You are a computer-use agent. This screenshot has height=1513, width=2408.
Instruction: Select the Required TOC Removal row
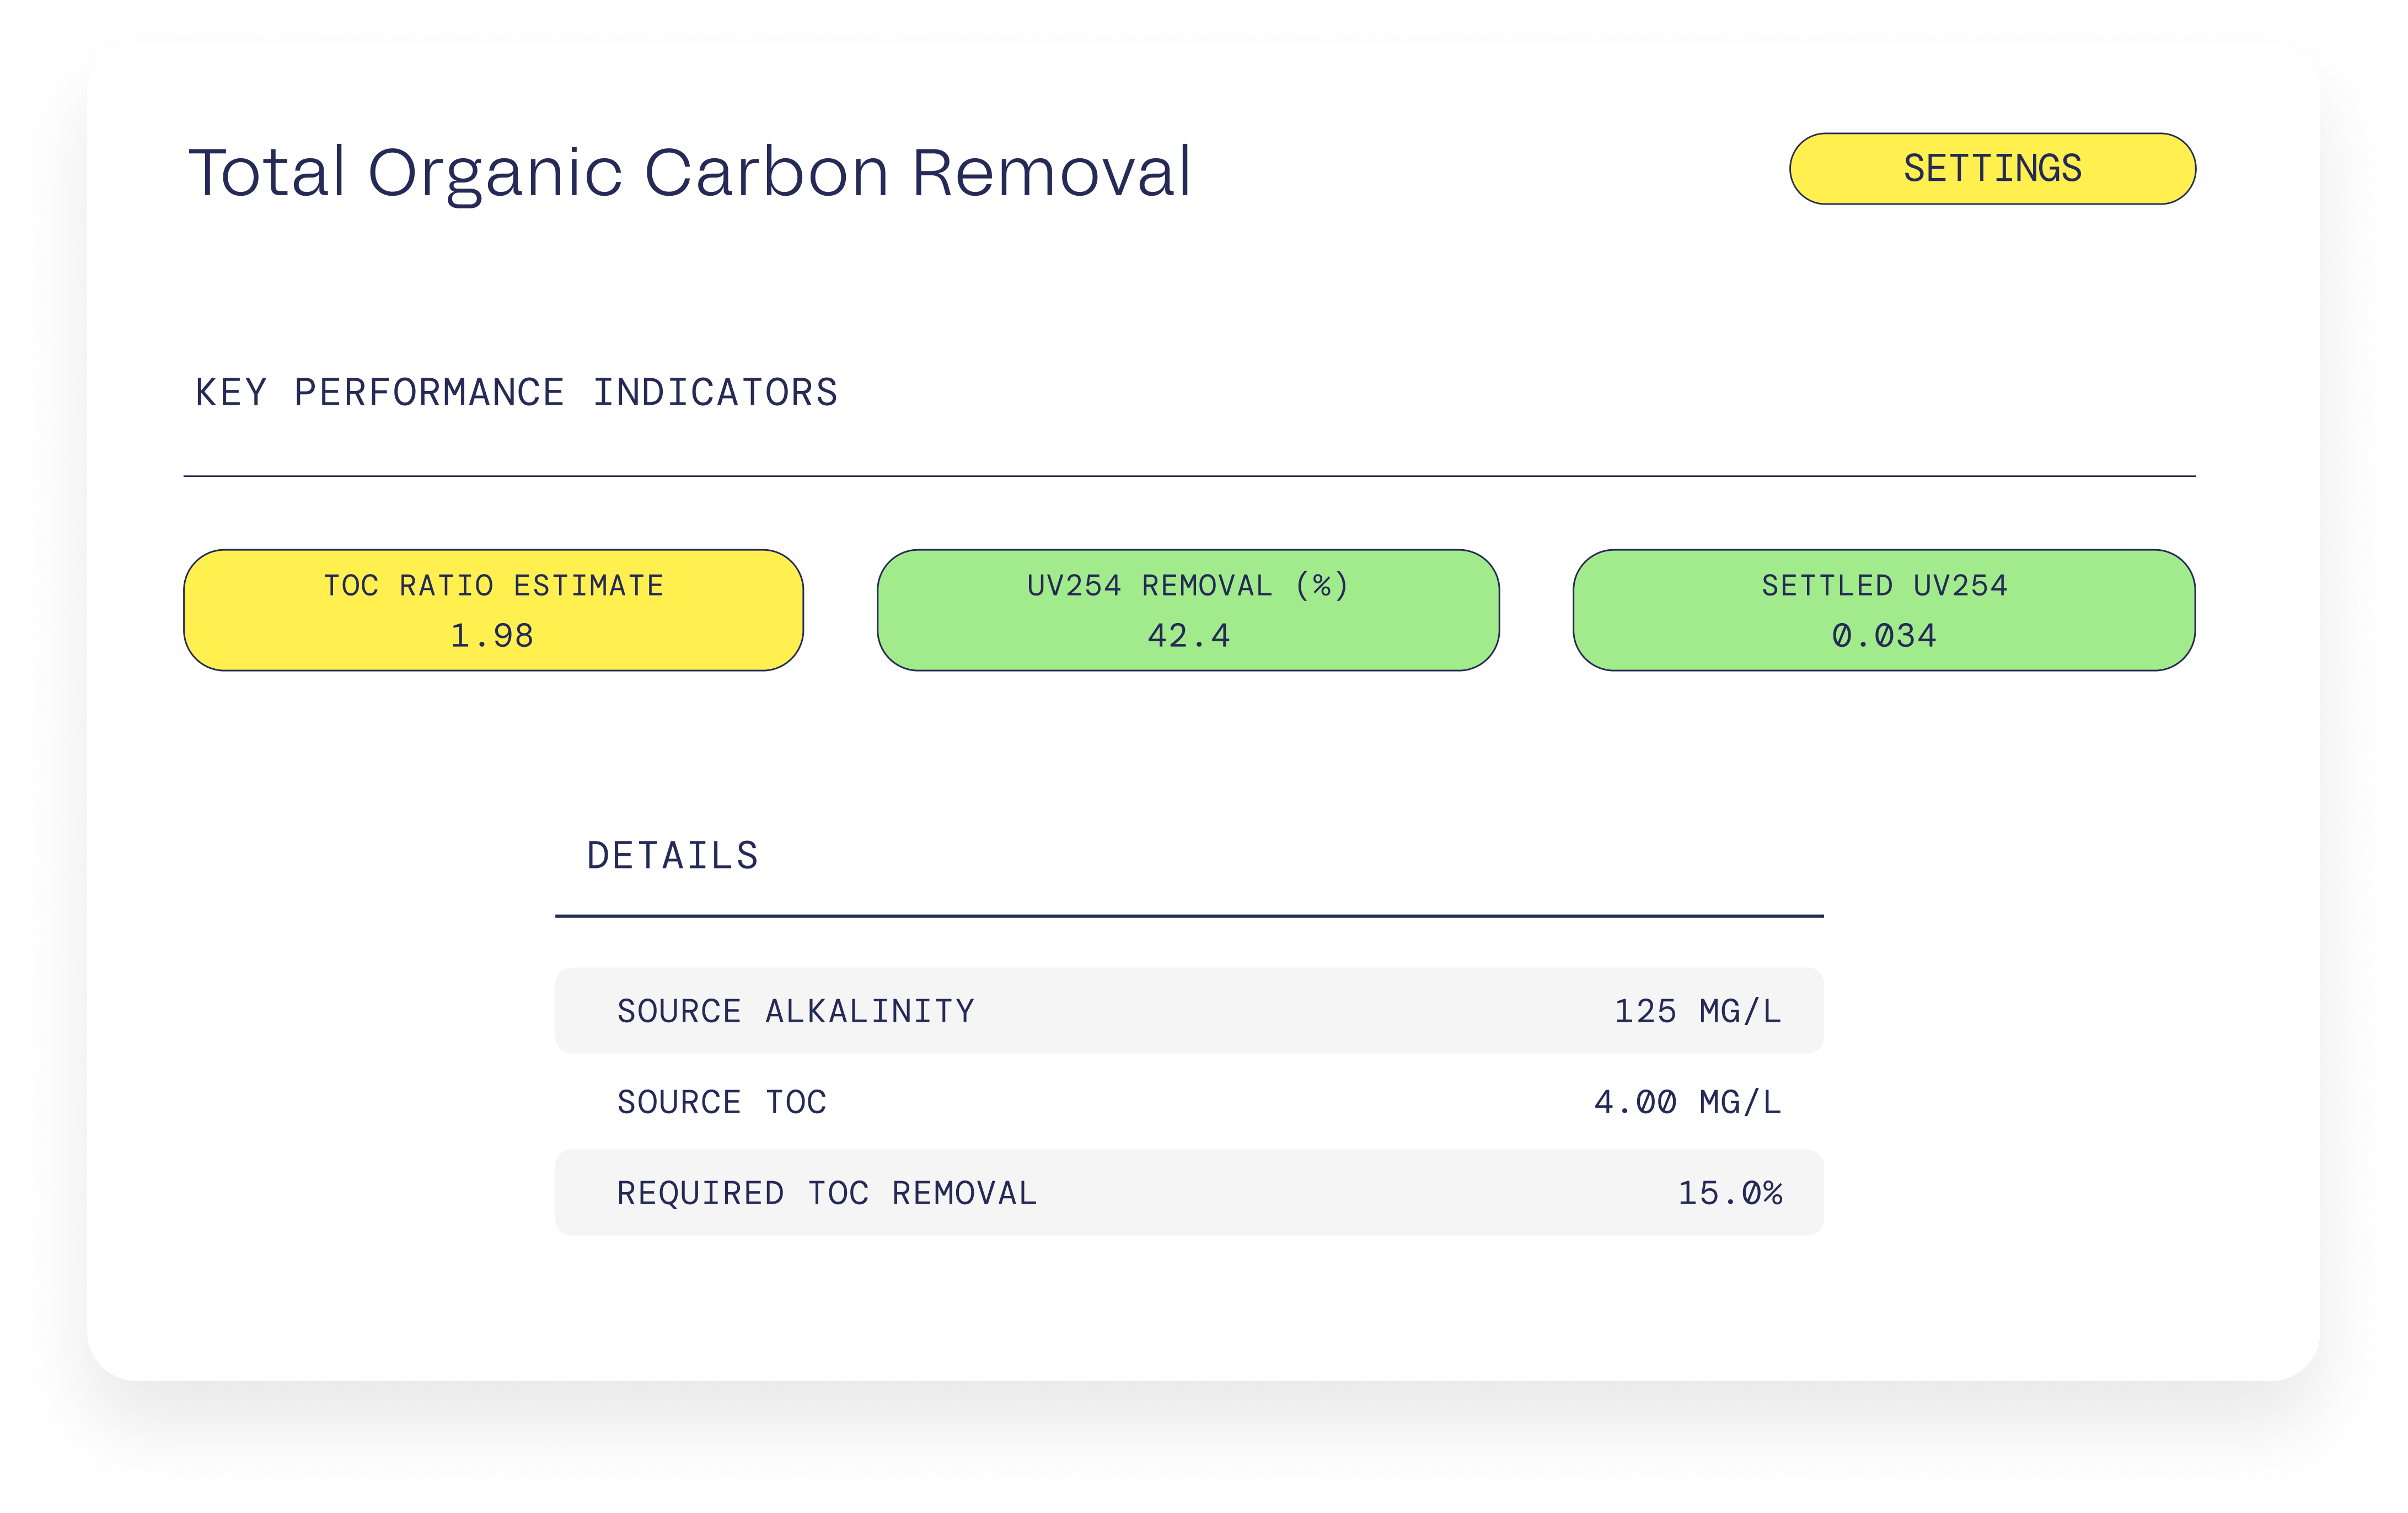(x=1188, y=1192)
